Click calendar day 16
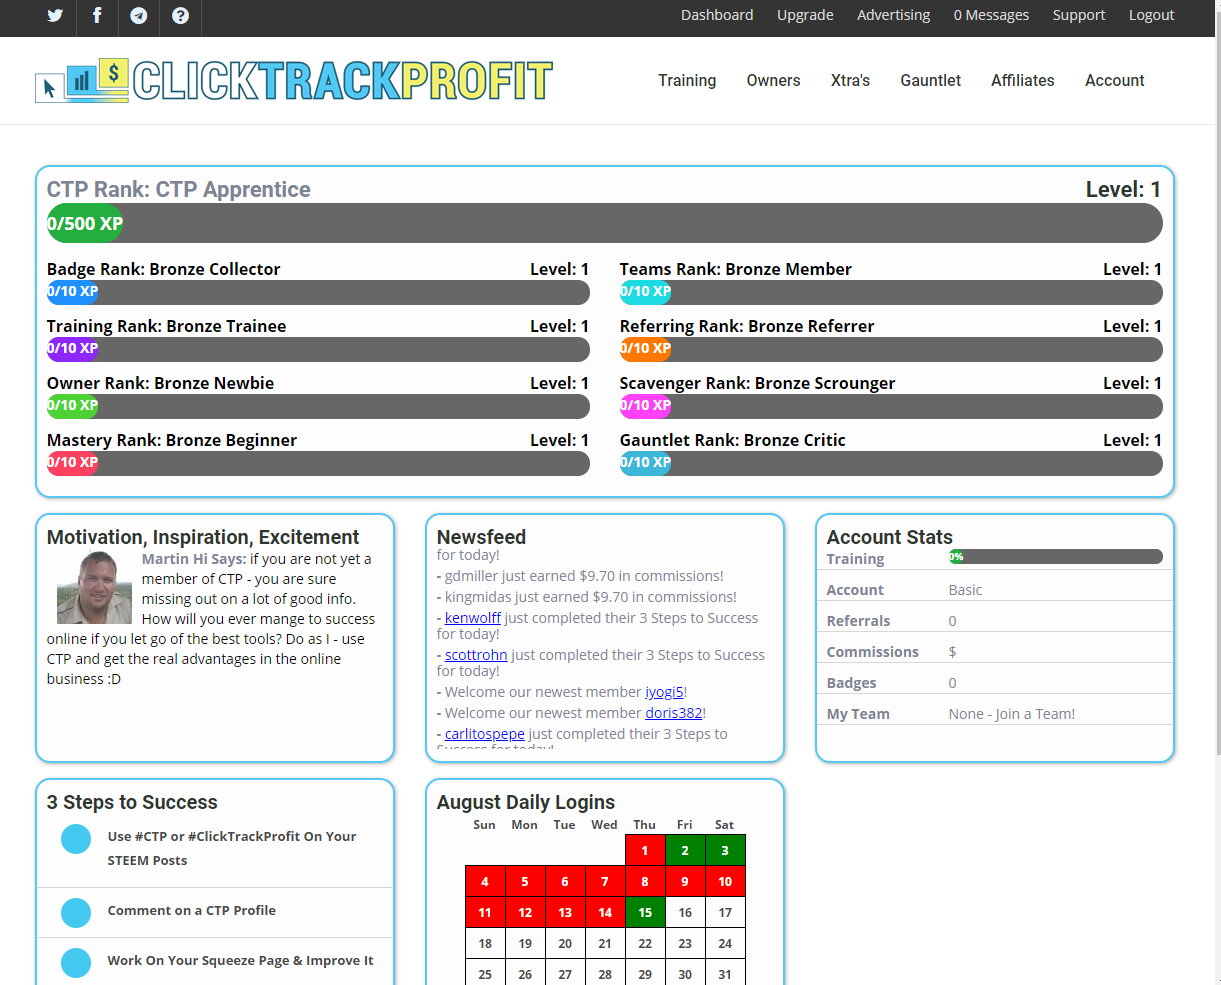 pyautogui.click(x=685, y=912)
